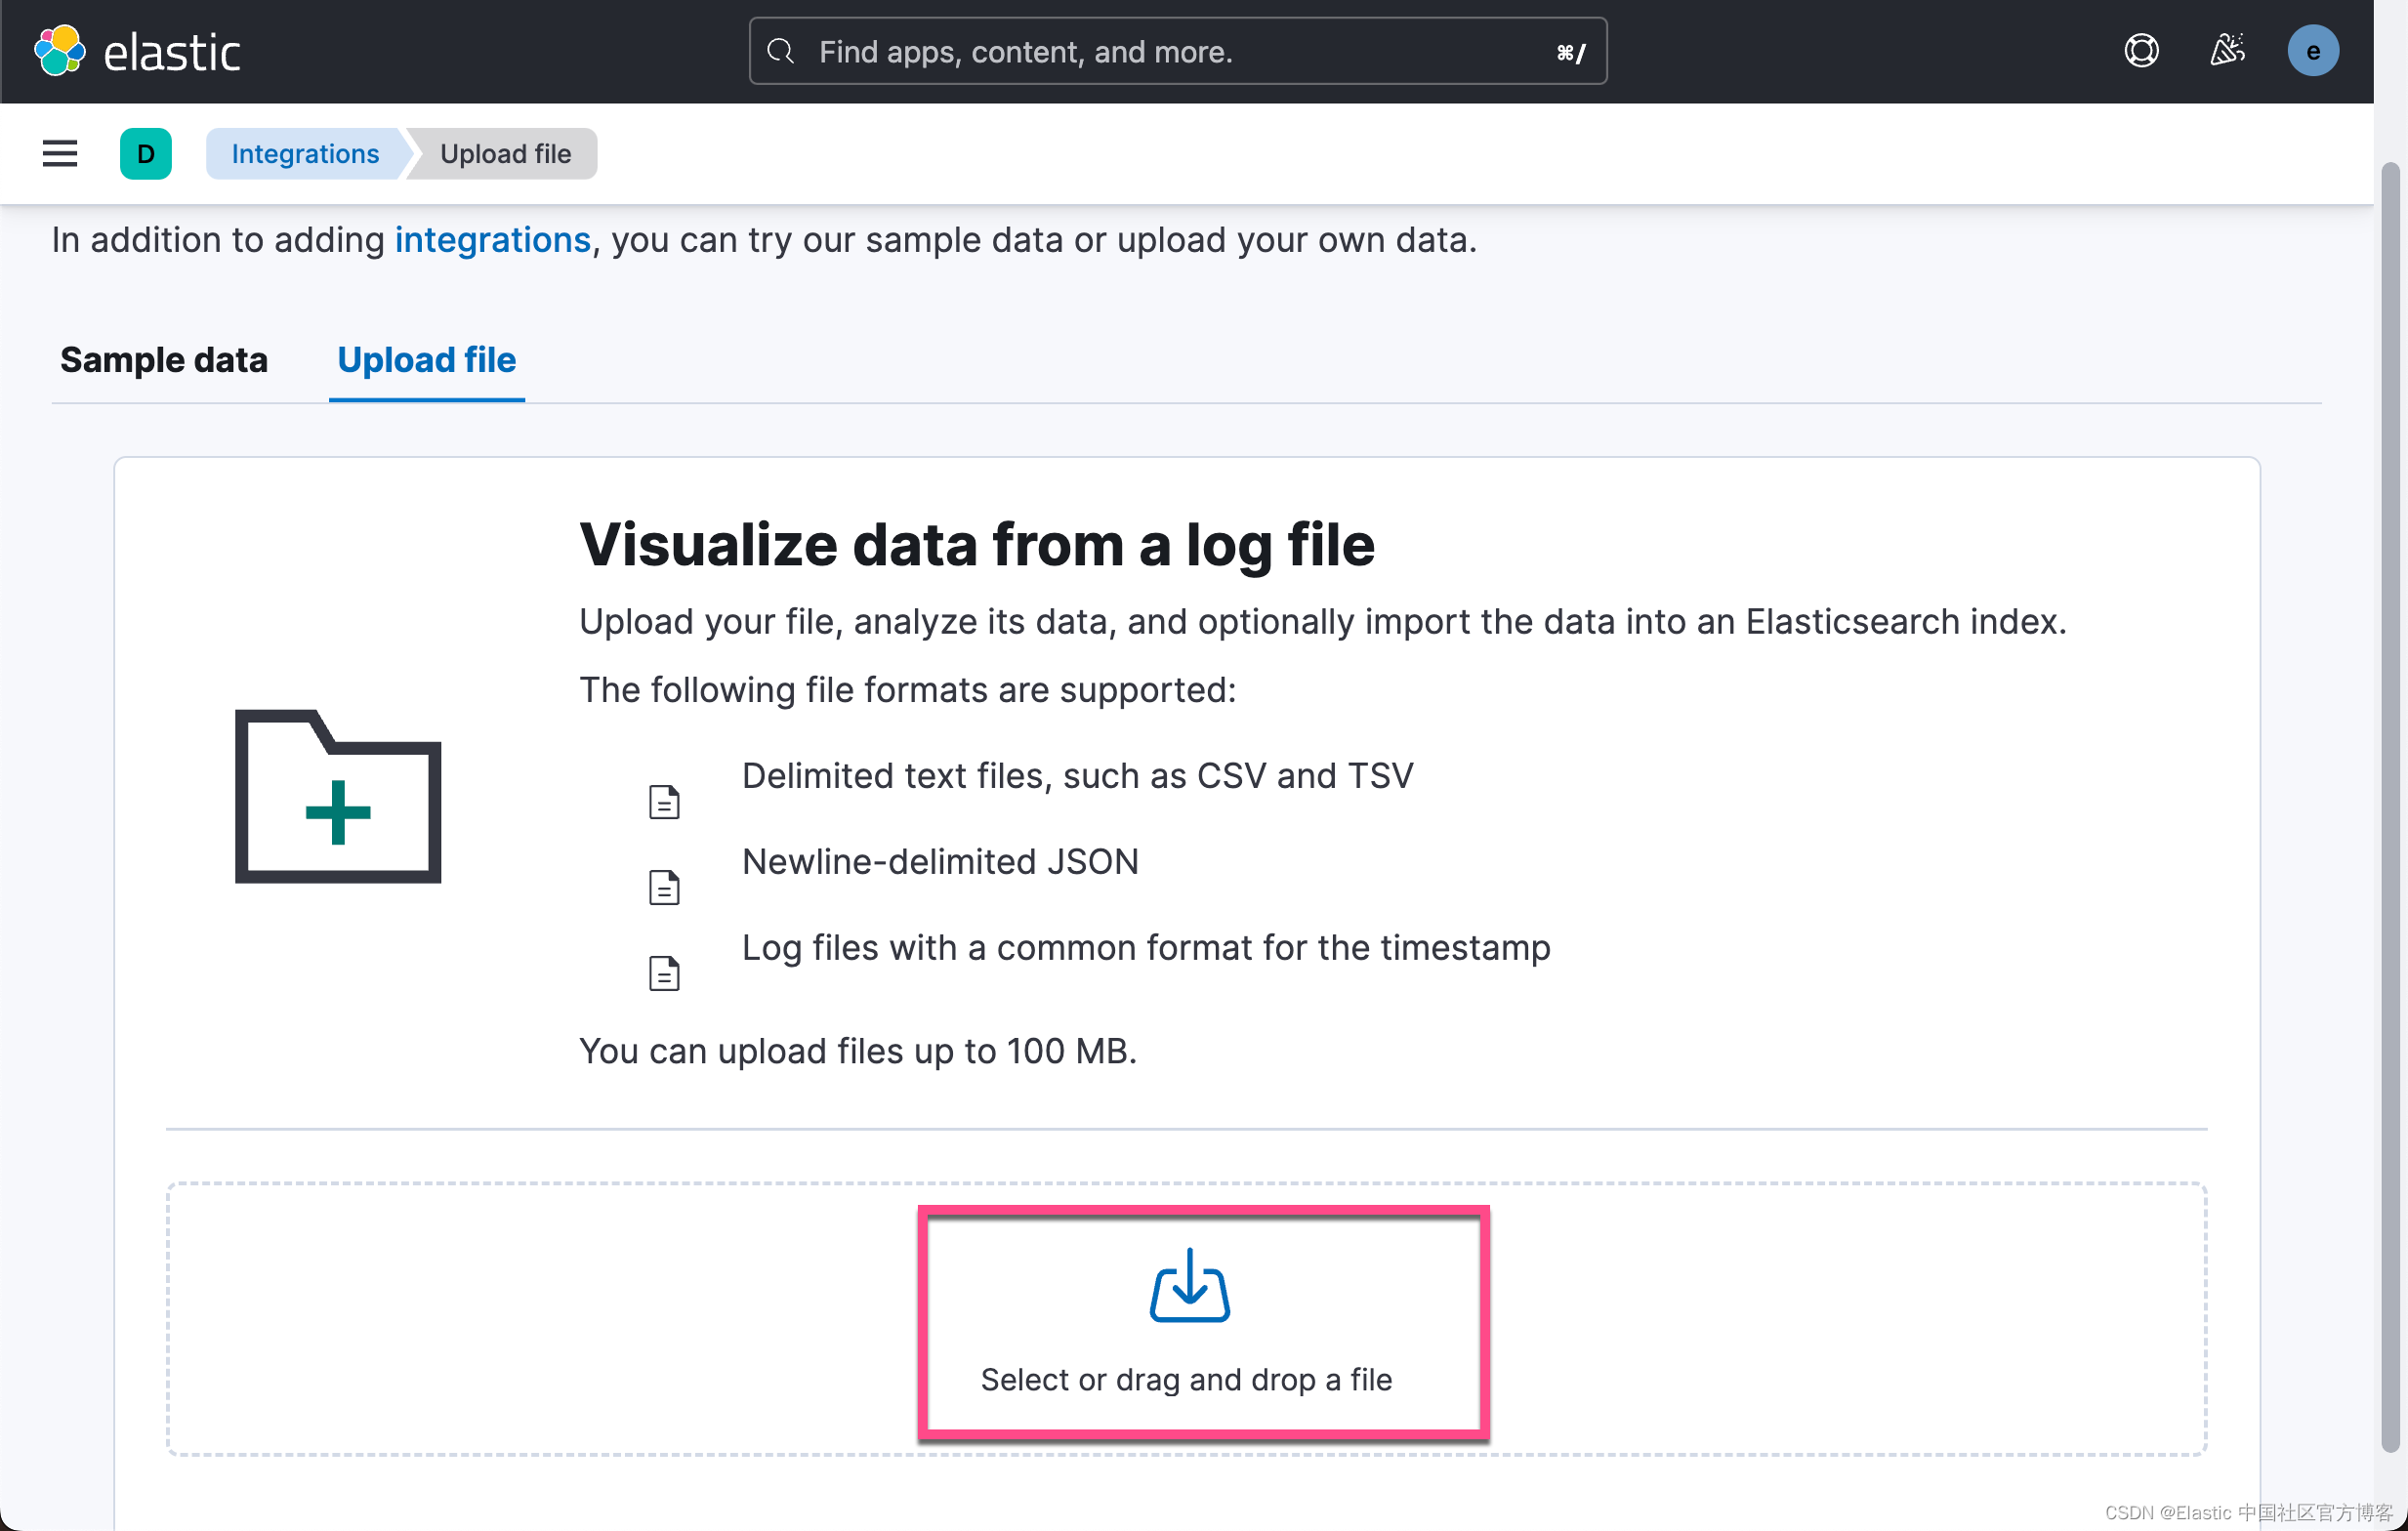Open the help menu via the life buoy icon
Image resolution: width=2408 pixels, height=1531 pixels.
click(x=2141, y=51)
